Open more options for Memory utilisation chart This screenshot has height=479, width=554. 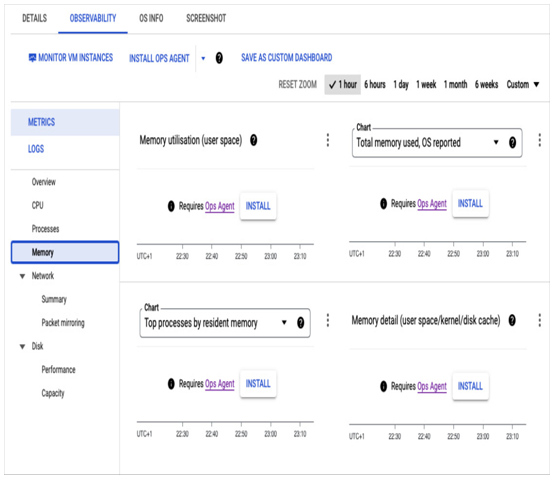coord(328,140)
